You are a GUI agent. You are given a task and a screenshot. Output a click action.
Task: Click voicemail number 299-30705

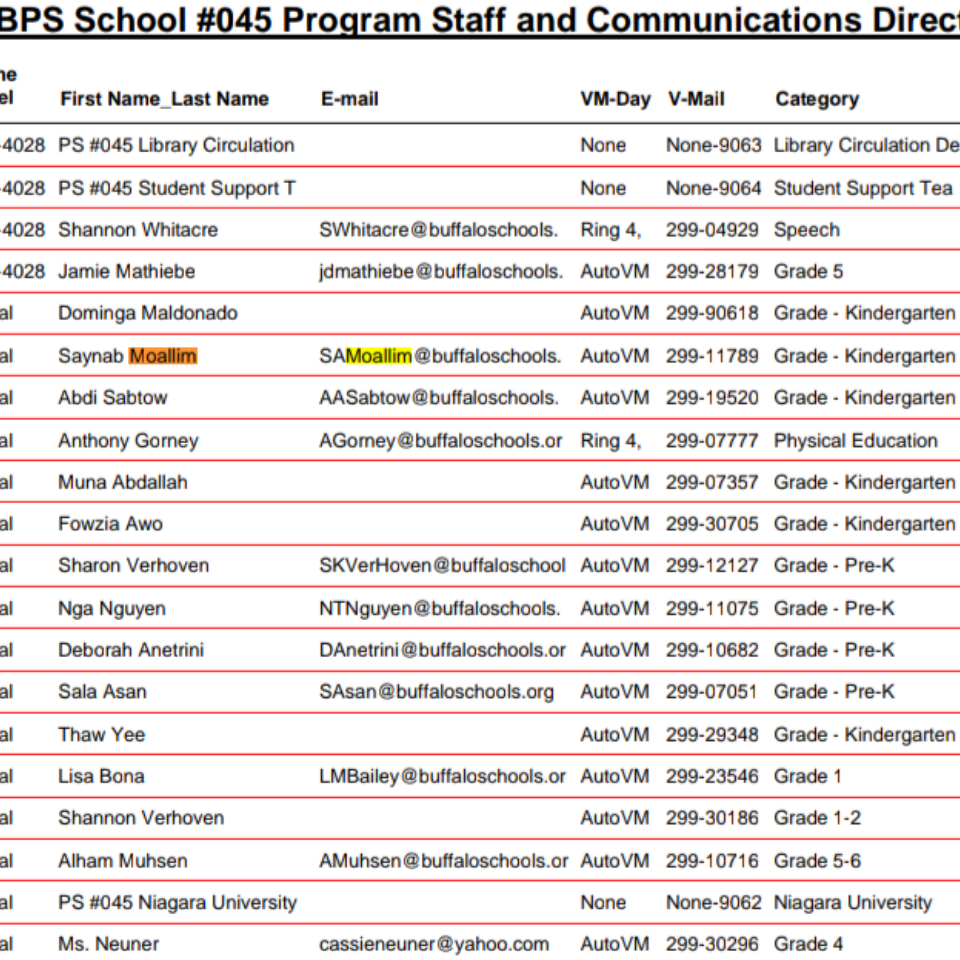[x=713, y=523]
